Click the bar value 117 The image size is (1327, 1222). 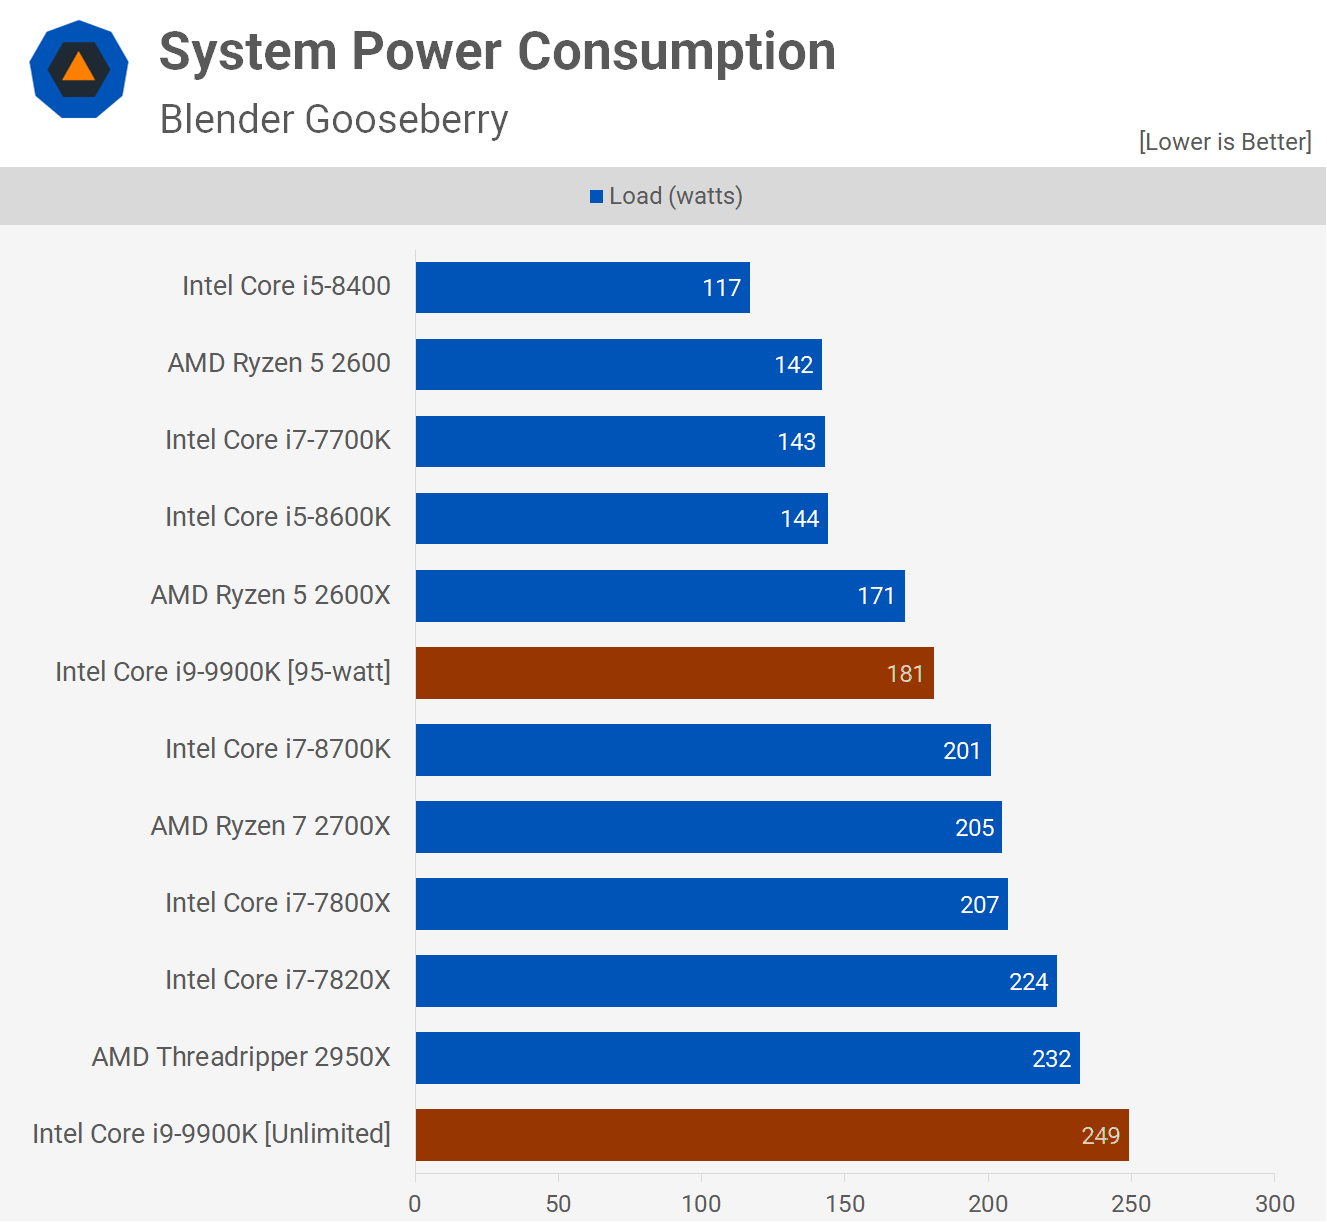tap(722, 288)
